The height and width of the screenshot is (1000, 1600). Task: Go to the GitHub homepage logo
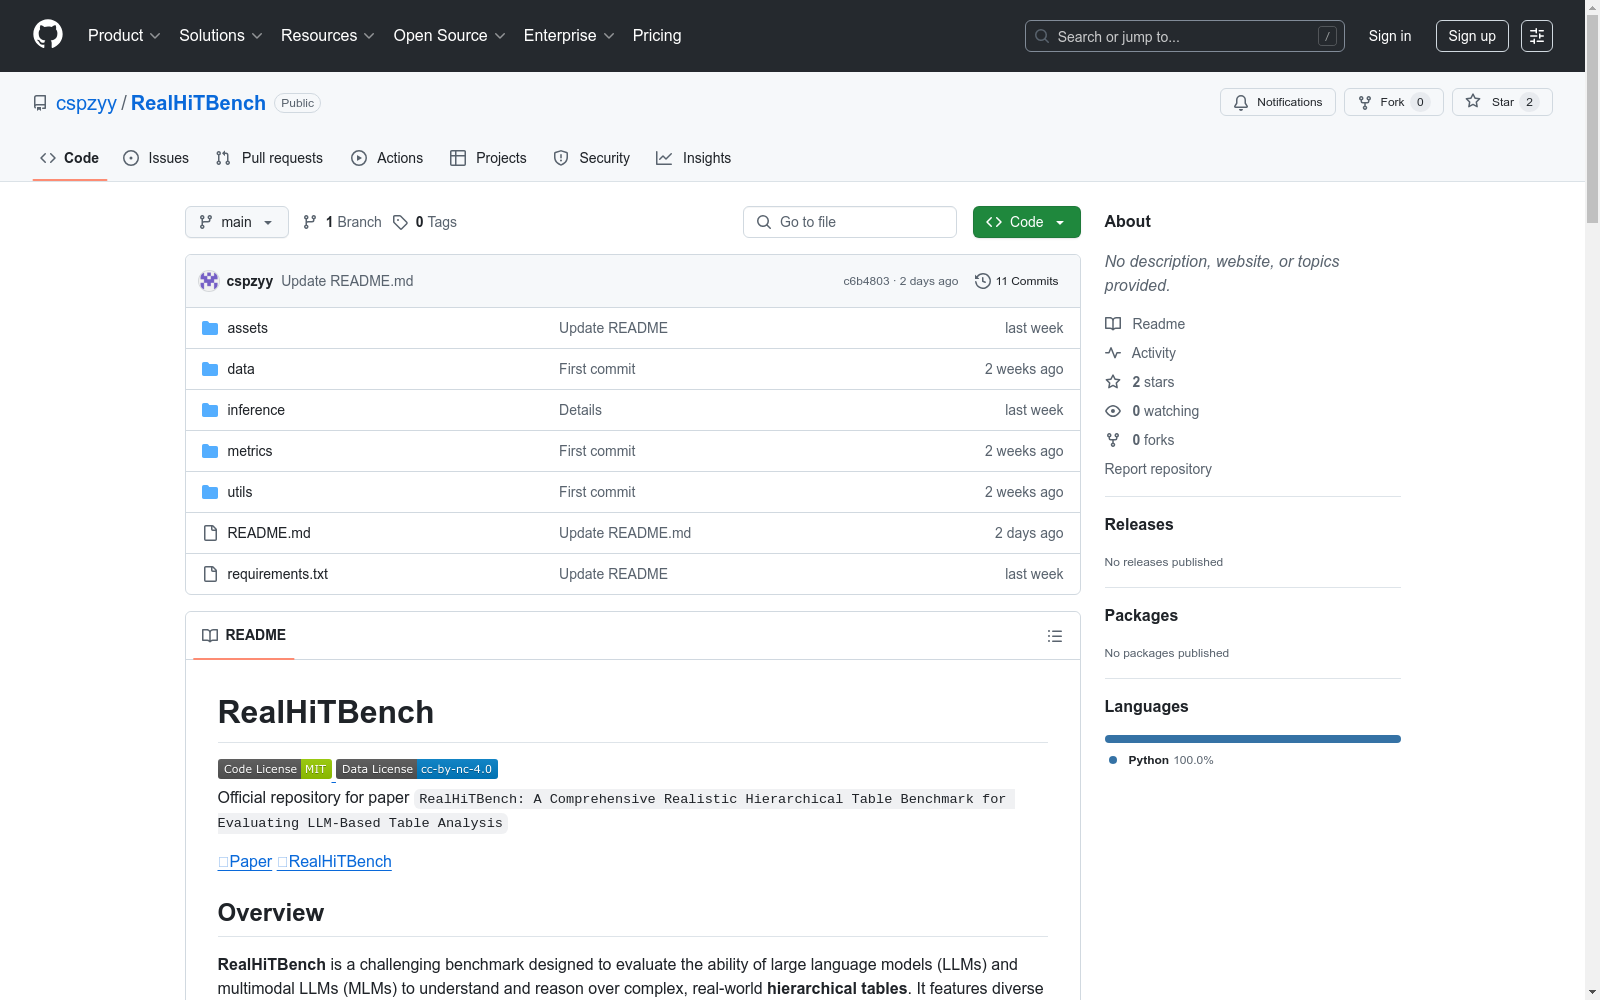[48, 35]
